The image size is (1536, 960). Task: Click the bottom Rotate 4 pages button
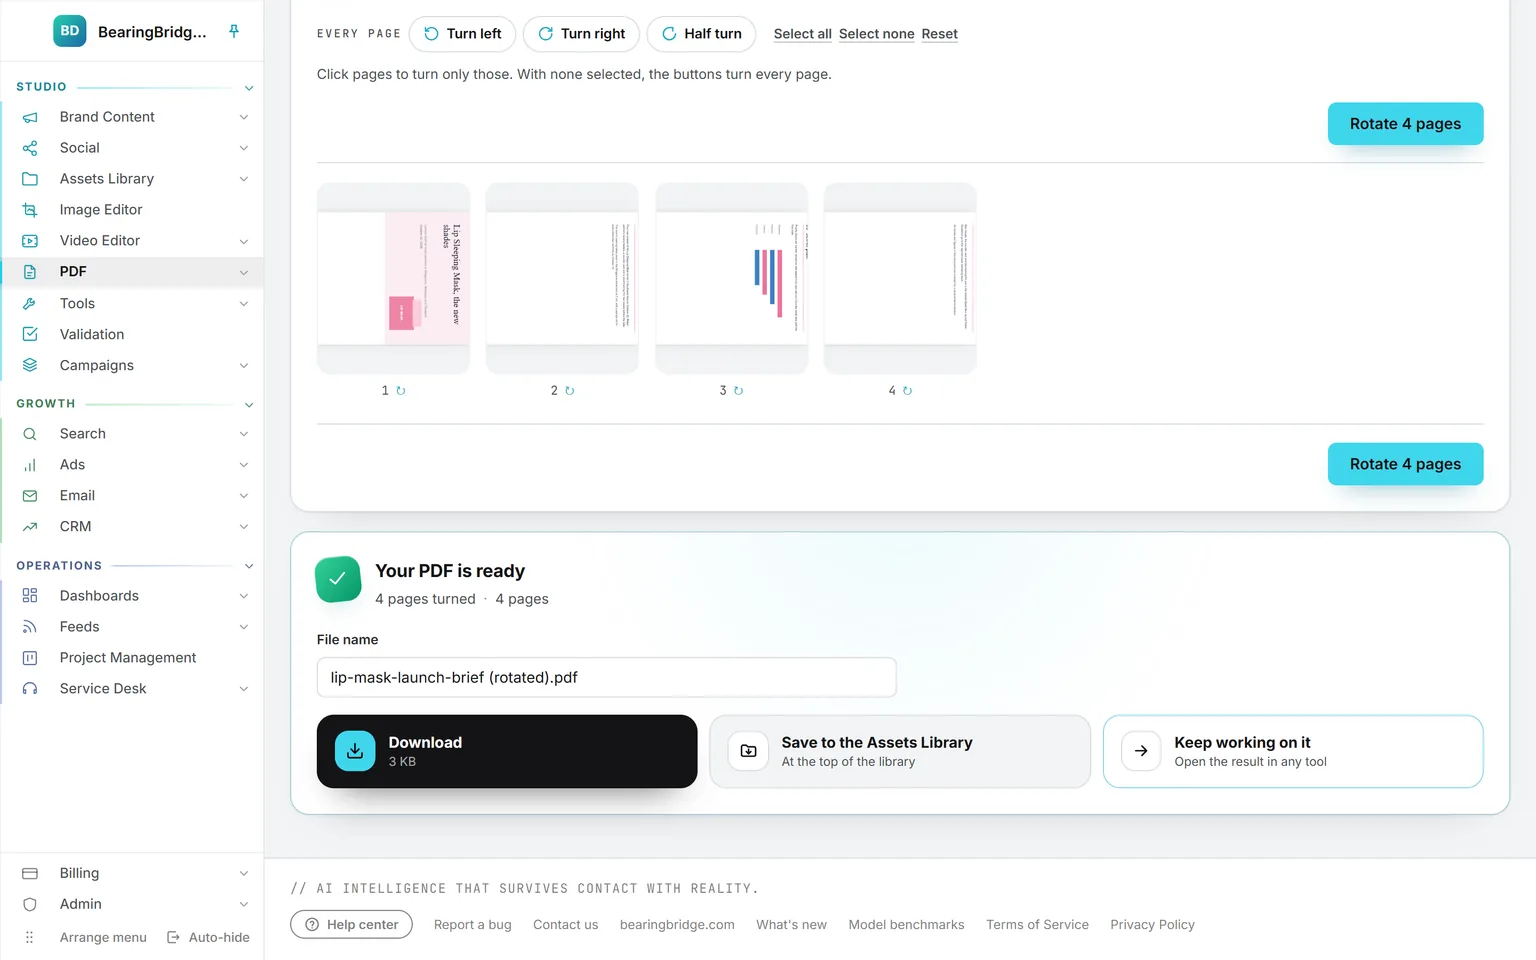pyautogui.click(x=1405, y=464)
